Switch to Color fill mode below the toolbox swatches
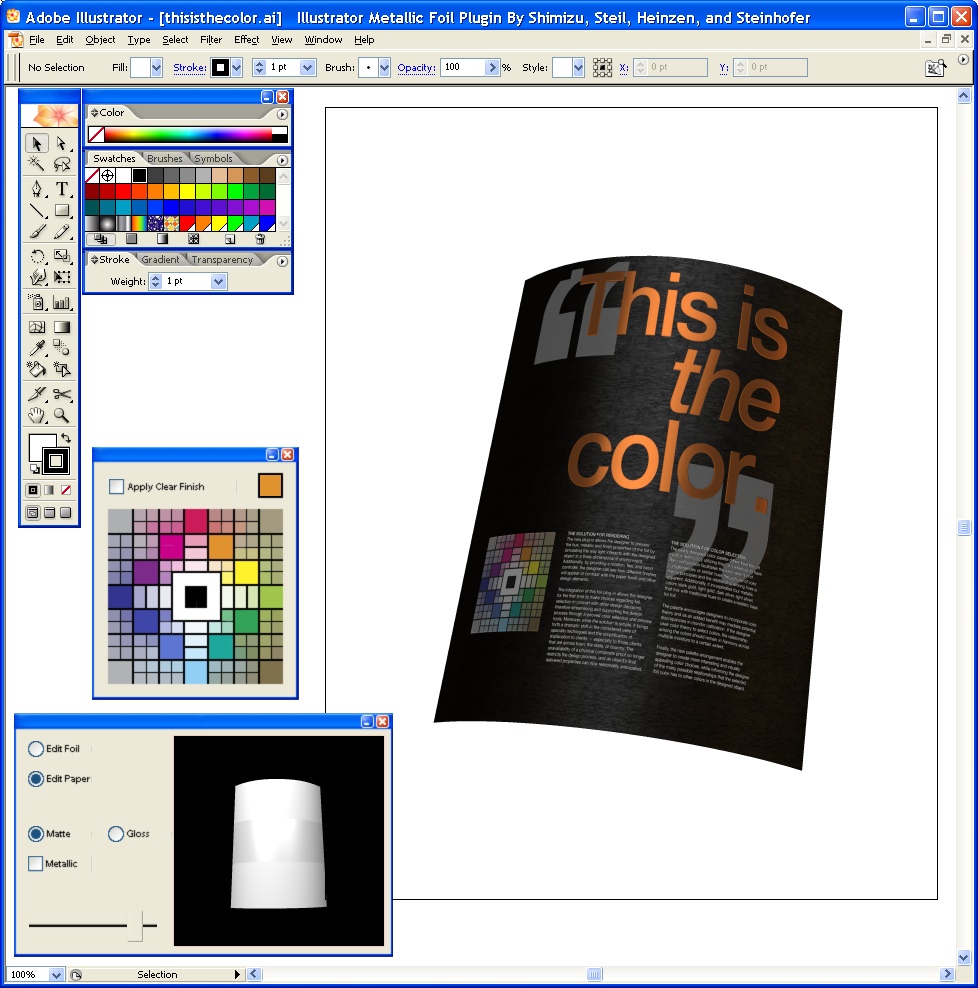978x988 pixels. click(x=33, y=490)
